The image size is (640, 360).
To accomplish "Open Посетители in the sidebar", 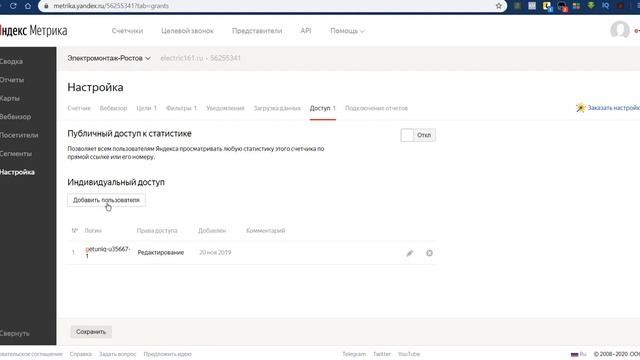I will (19, 135).
